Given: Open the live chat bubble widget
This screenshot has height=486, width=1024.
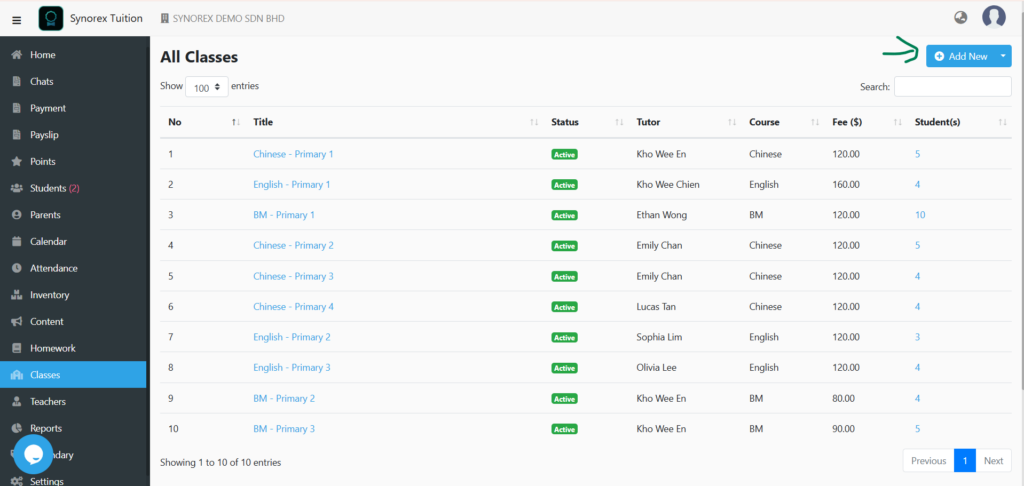Looking at the screenshot, I should 33,454.
